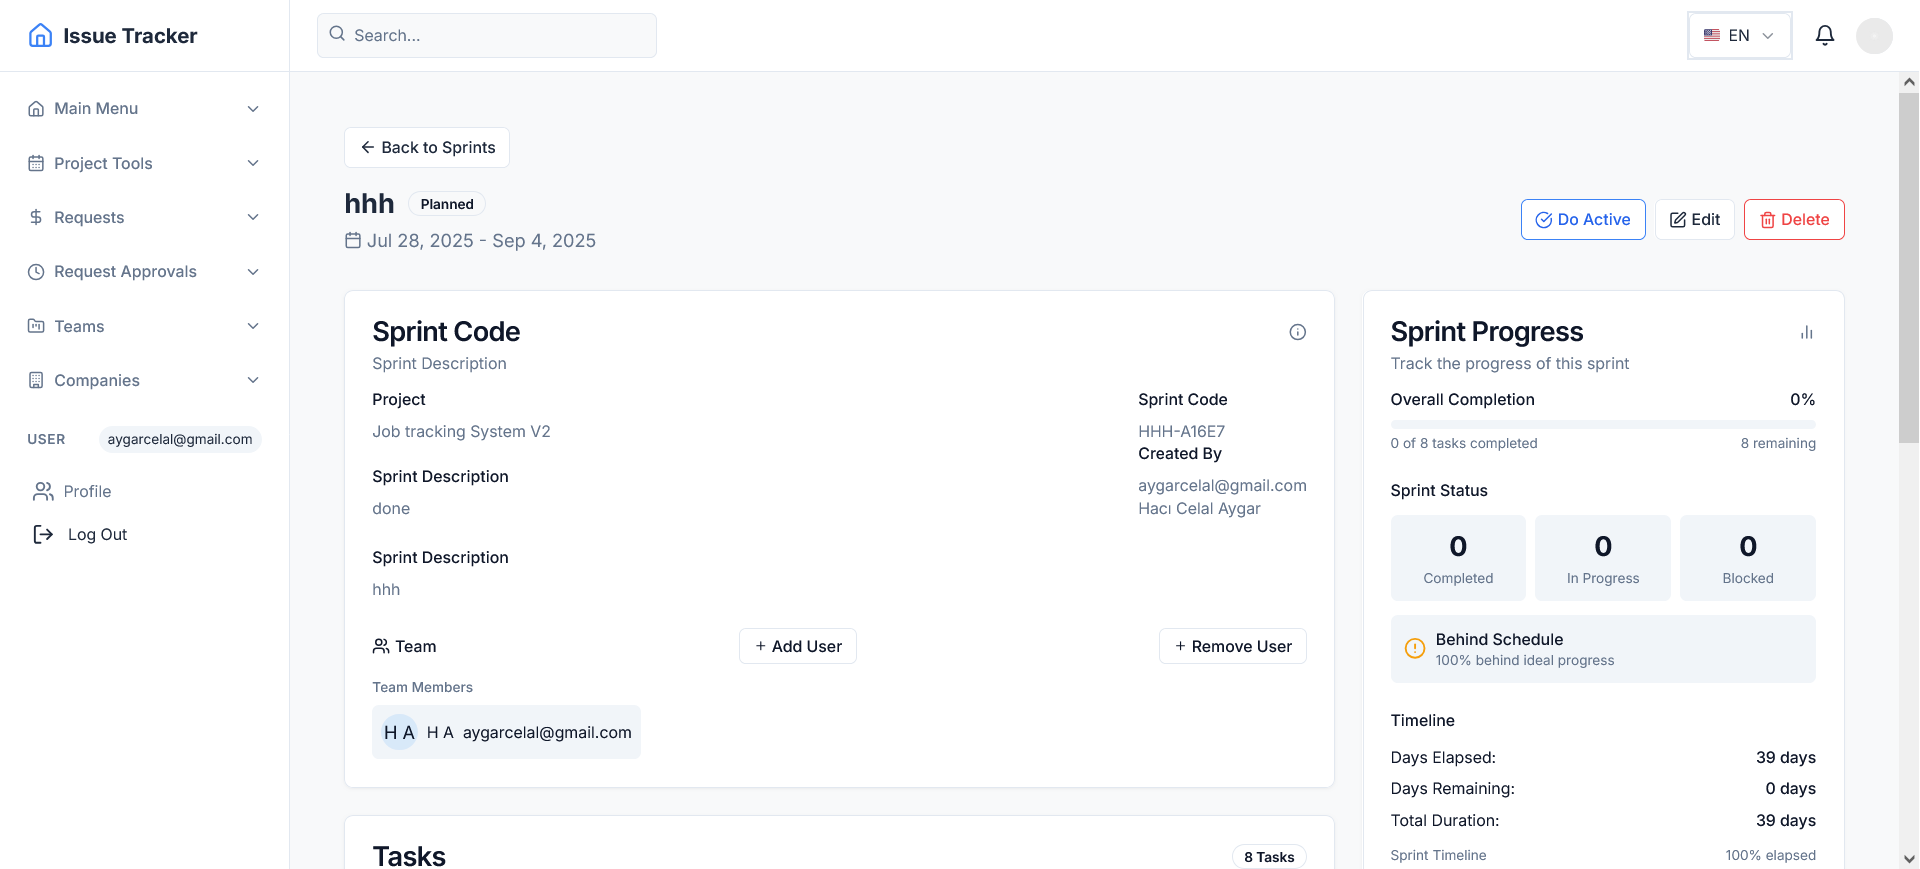Click the Profile people icon
This screenshot has width=1920, height=869.
click(42, 491)
